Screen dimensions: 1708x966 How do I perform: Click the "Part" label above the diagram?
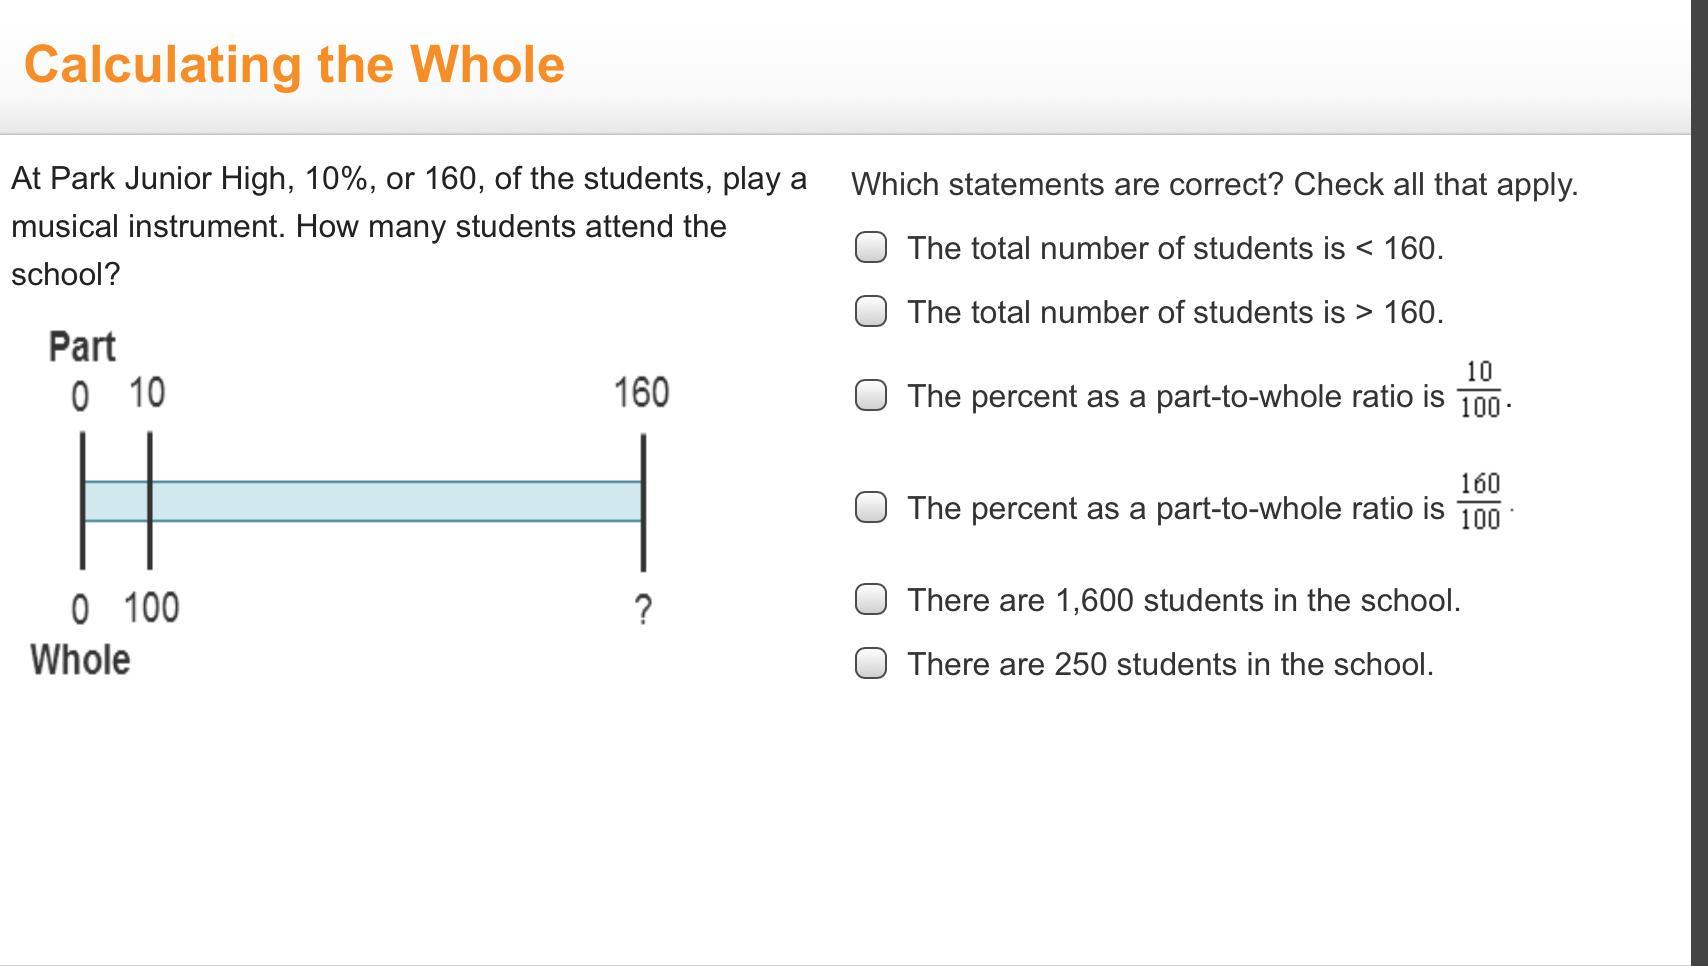tap(82, 347)
